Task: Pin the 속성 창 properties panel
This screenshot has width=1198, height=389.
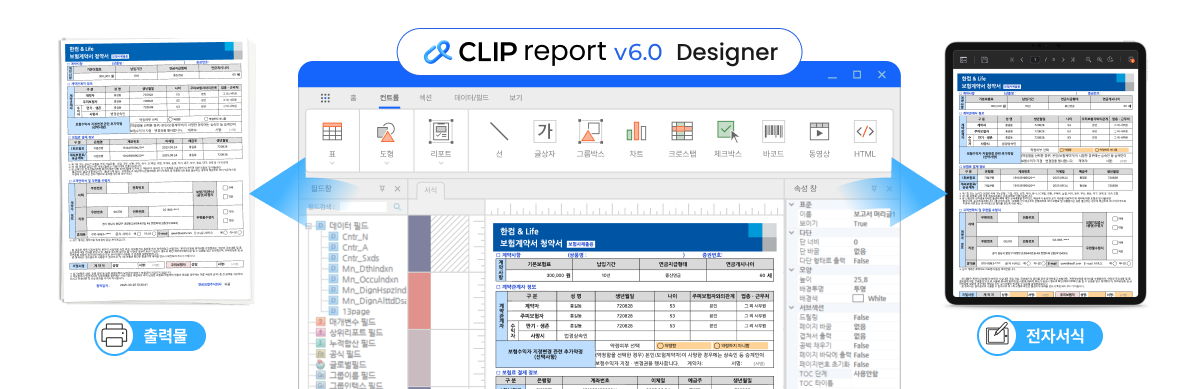Action: click(x=874, y=188)
